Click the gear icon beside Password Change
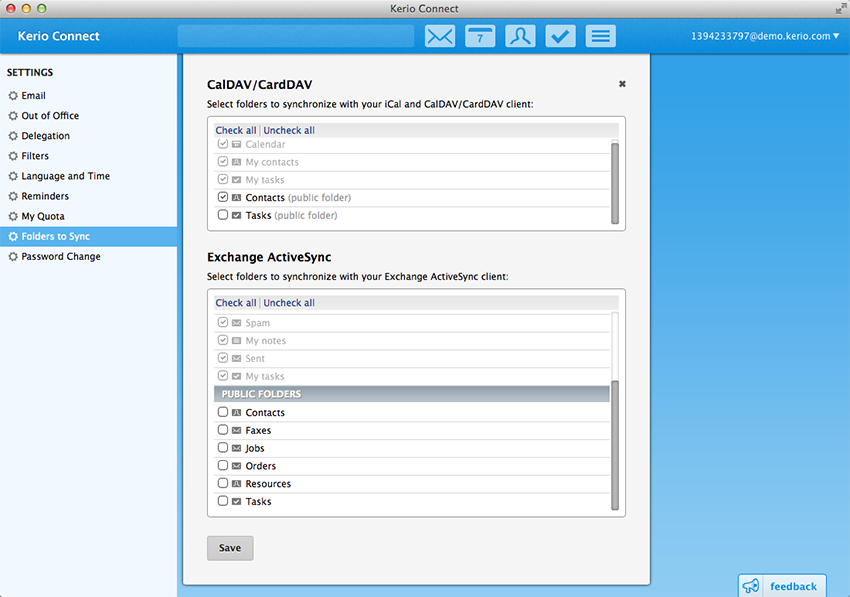 coord(13,256)
